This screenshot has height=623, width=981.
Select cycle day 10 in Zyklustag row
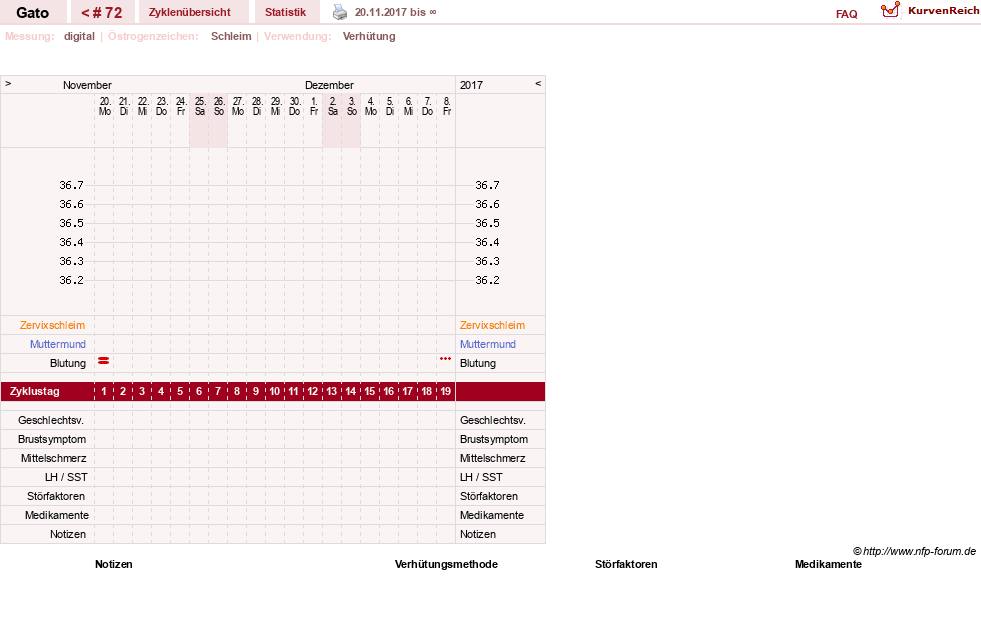tap(275, 392)
